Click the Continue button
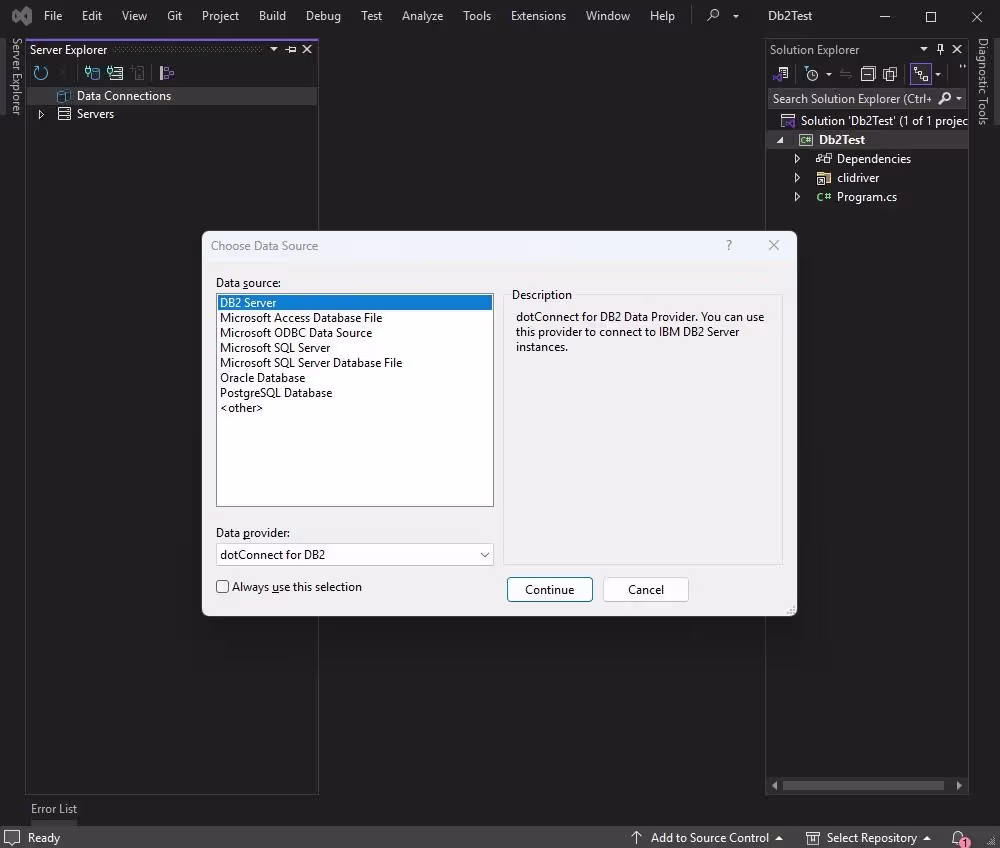The image size is (1000, 848). (550, 590)
